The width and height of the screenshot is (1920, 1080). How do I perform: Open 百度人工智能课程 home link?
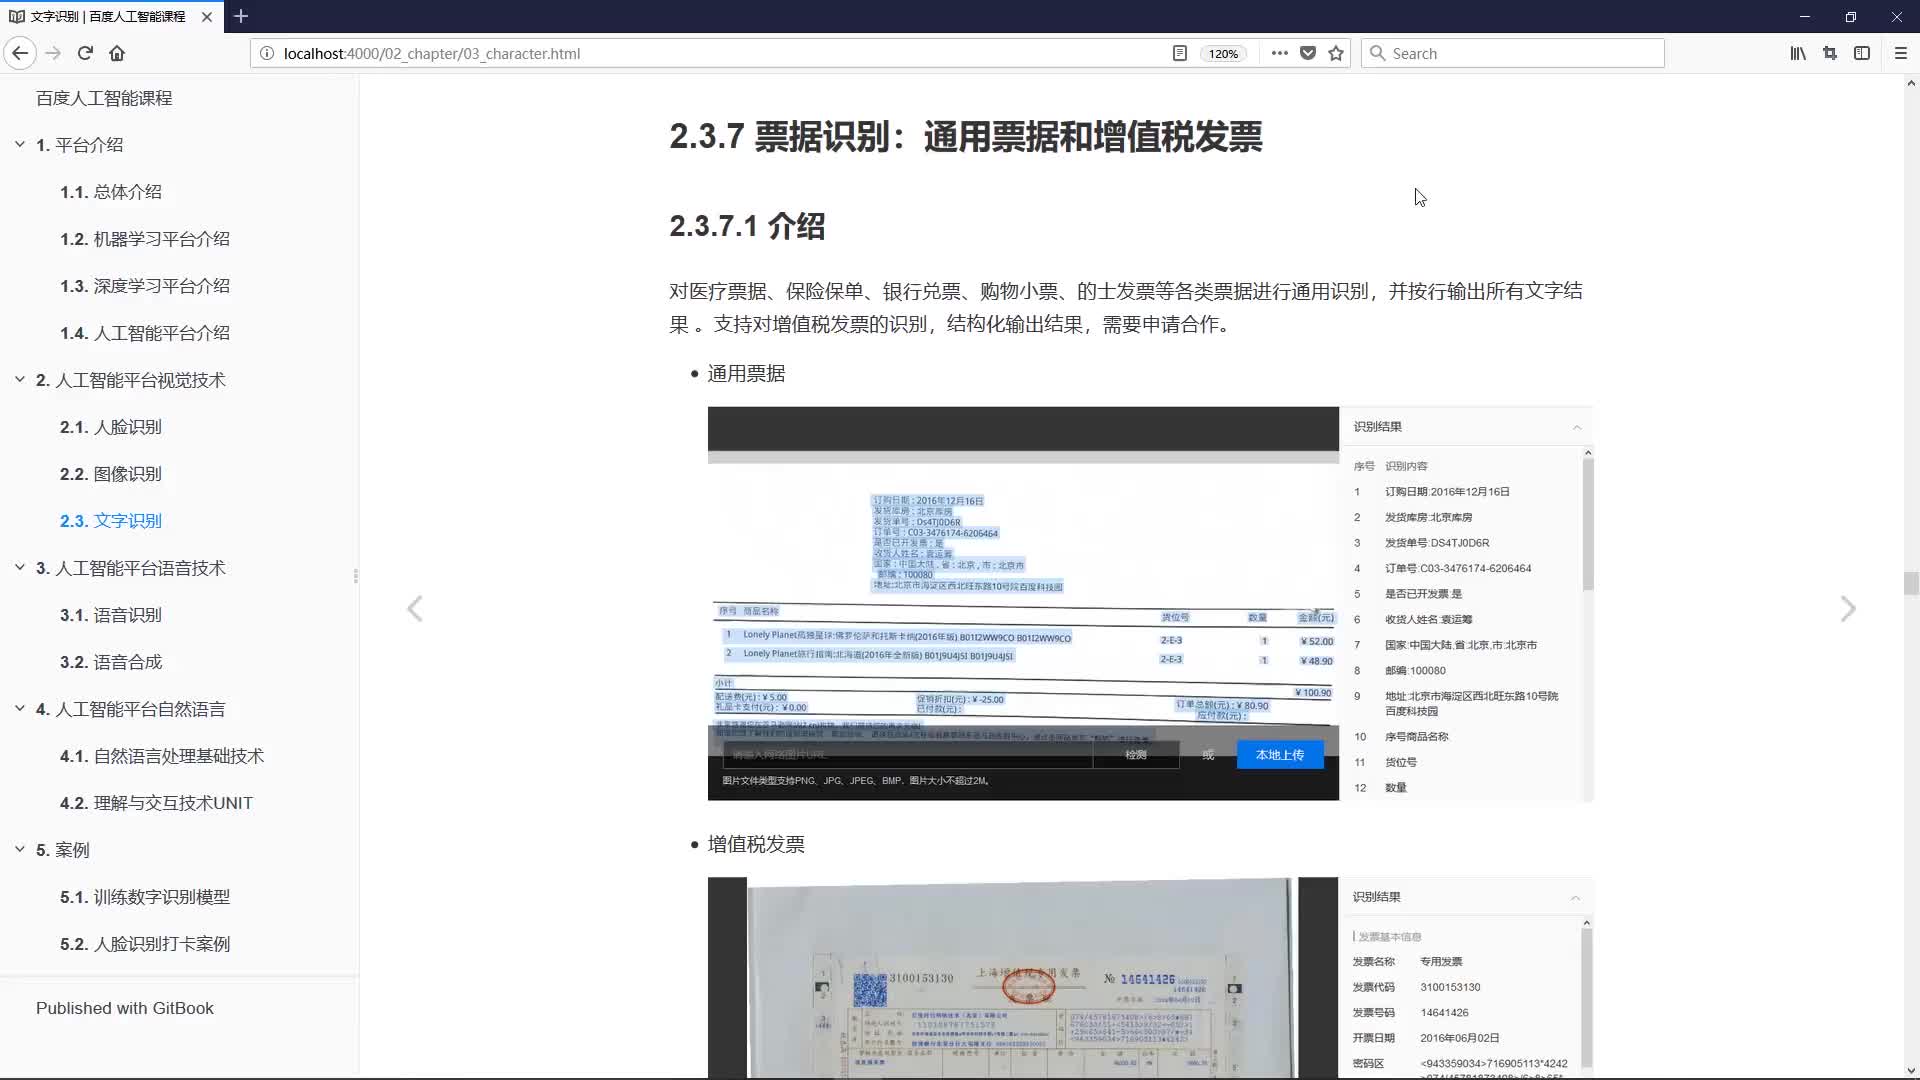click(104, 98)
